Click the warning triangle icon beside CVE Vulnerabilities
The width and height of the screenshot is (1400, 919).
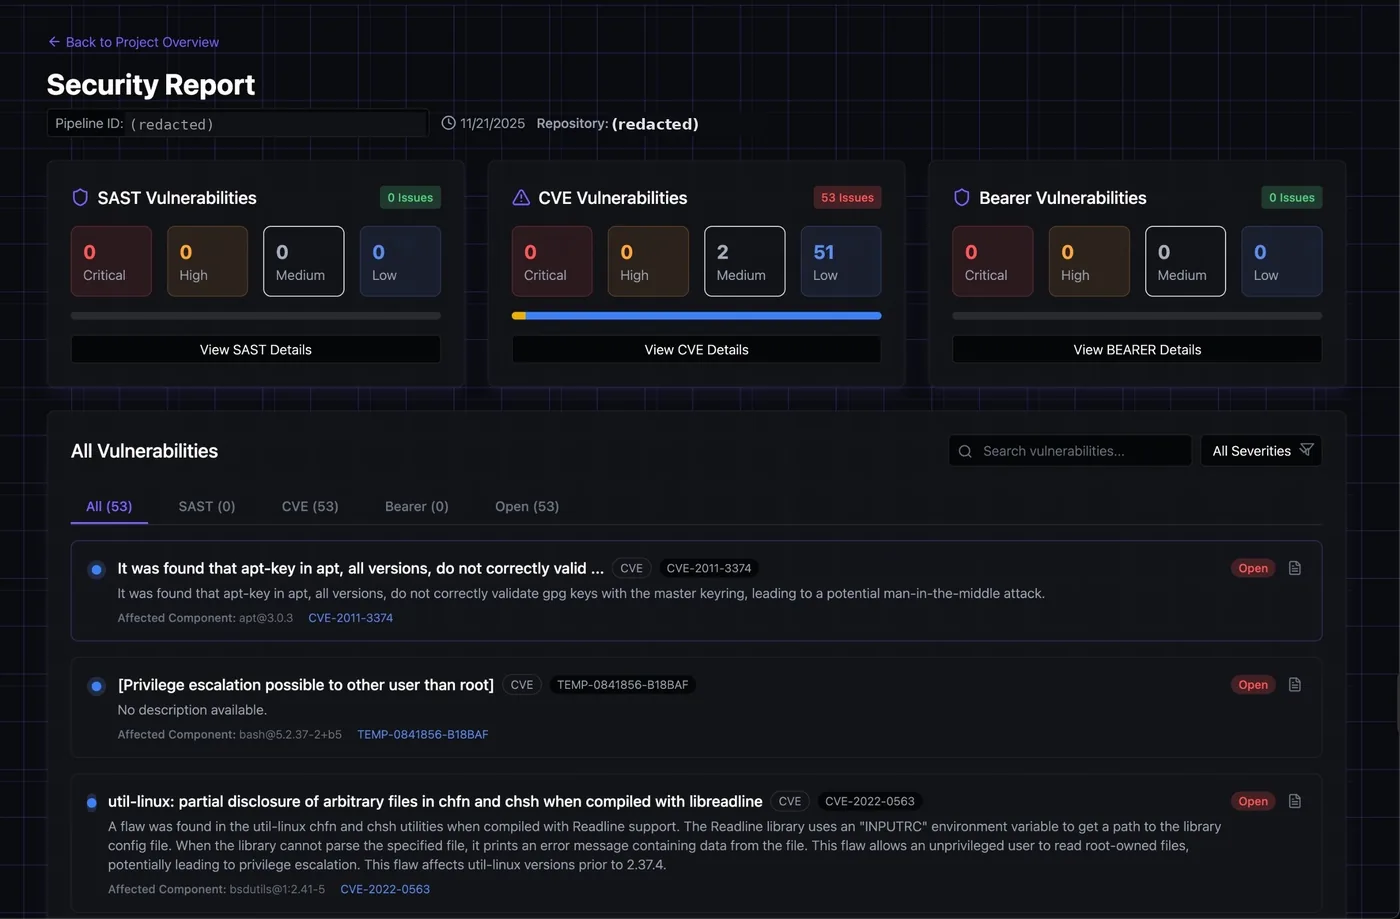[521, 198]
